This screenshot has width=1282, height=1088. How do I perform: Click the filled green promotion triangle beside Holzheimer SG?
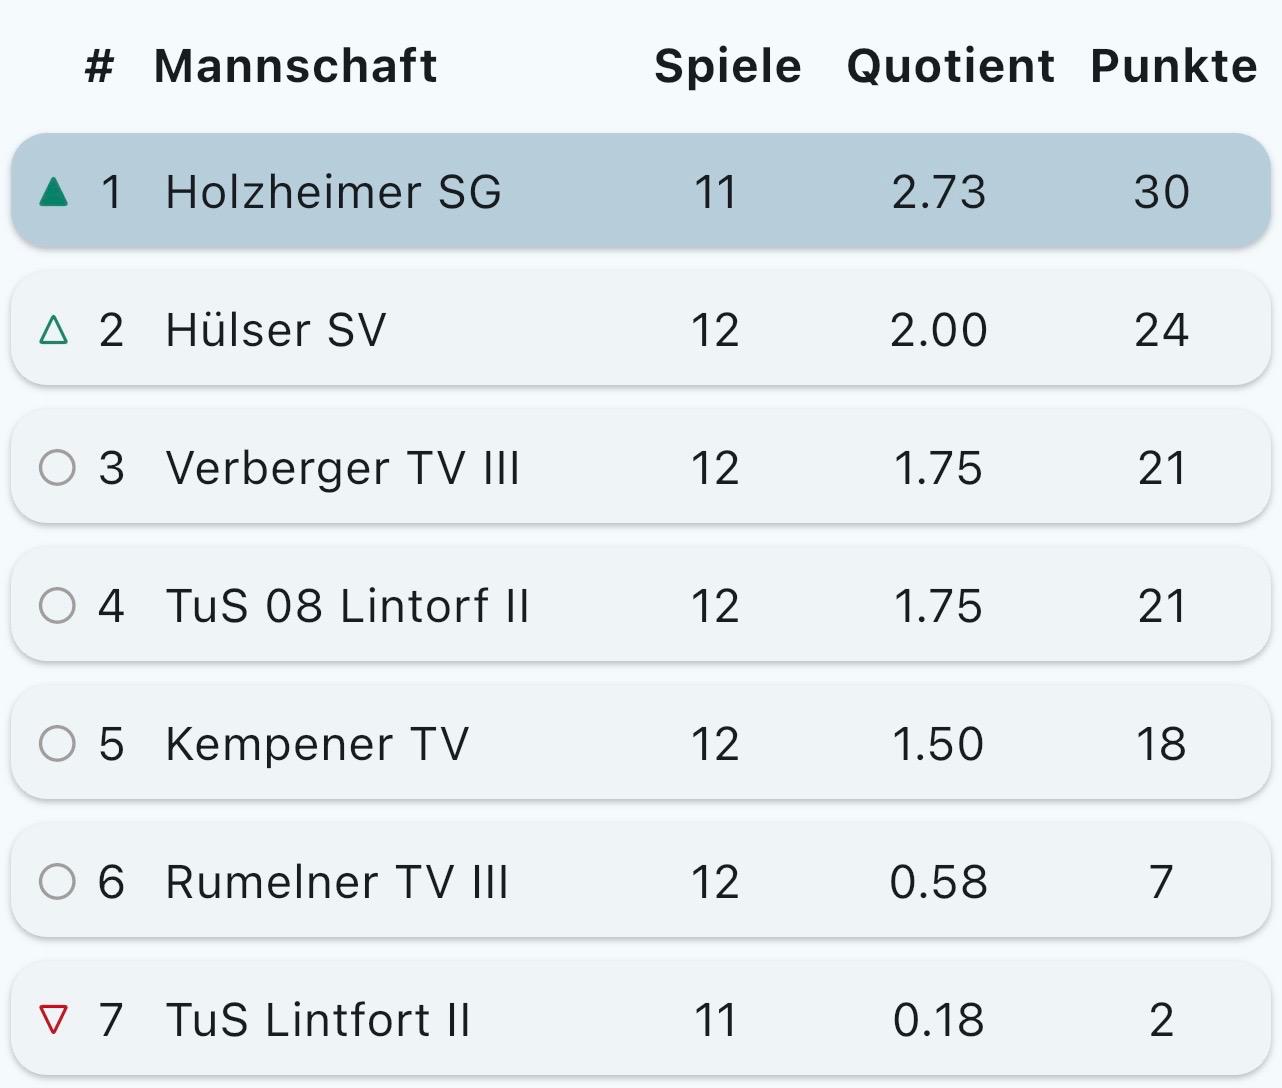tap(54, 191)
